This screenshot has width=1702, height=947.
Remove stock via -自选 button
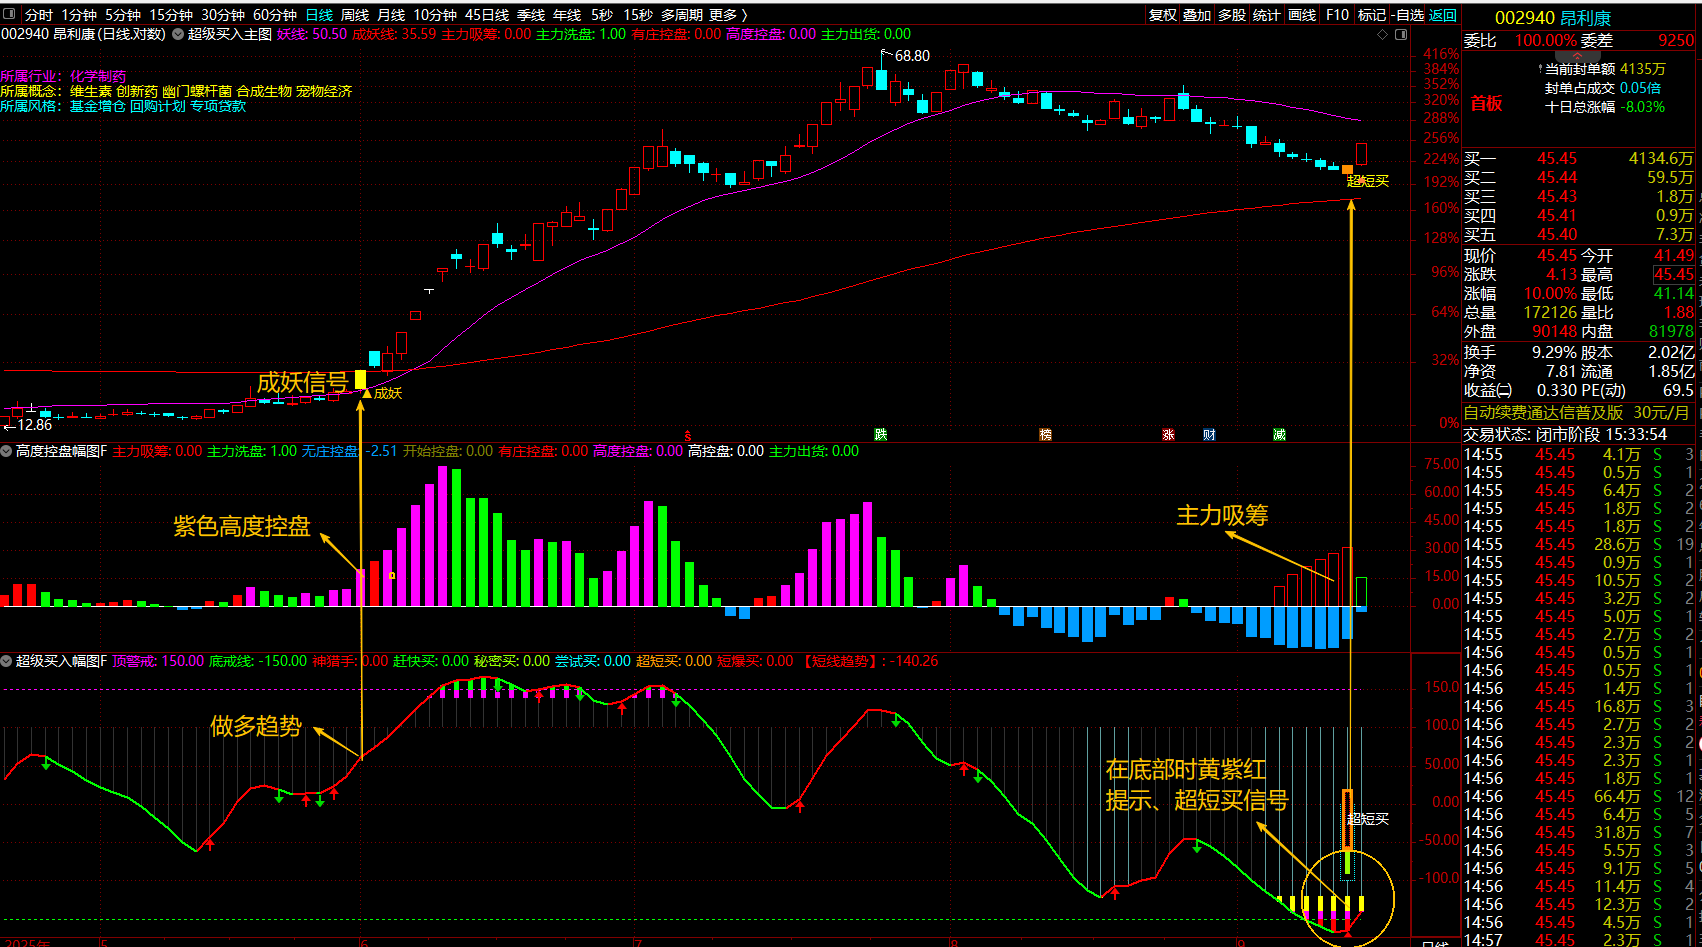click(1408, 15)
